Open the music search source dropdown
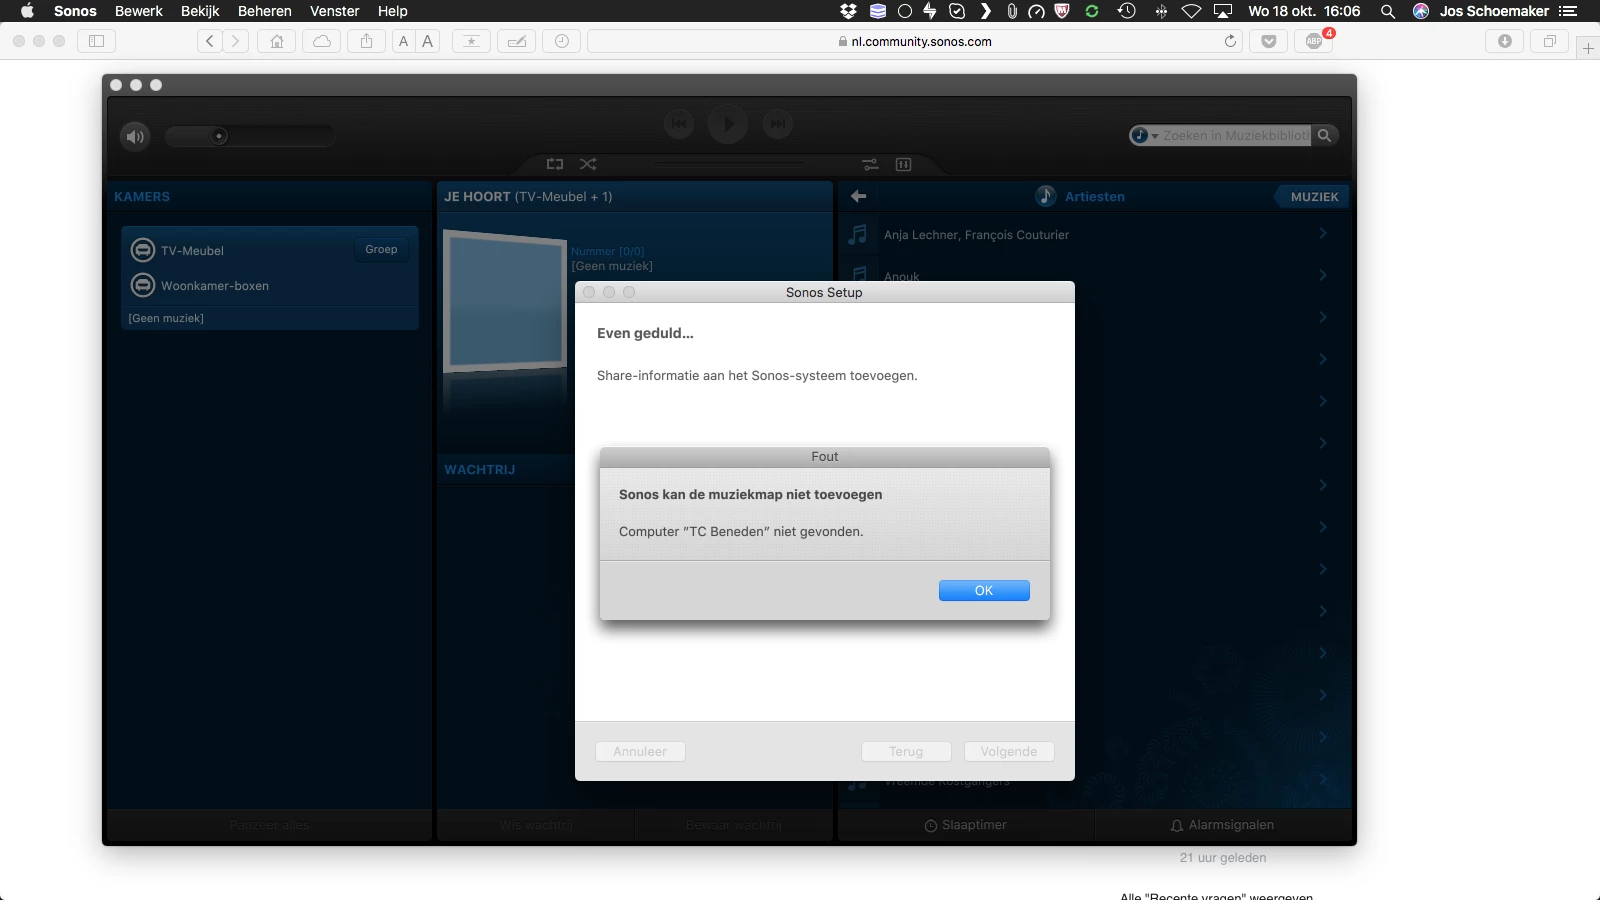Image resolution: width=1600 pixels, height=900 pixels. pyautogui.click(x=1144, y=135)
